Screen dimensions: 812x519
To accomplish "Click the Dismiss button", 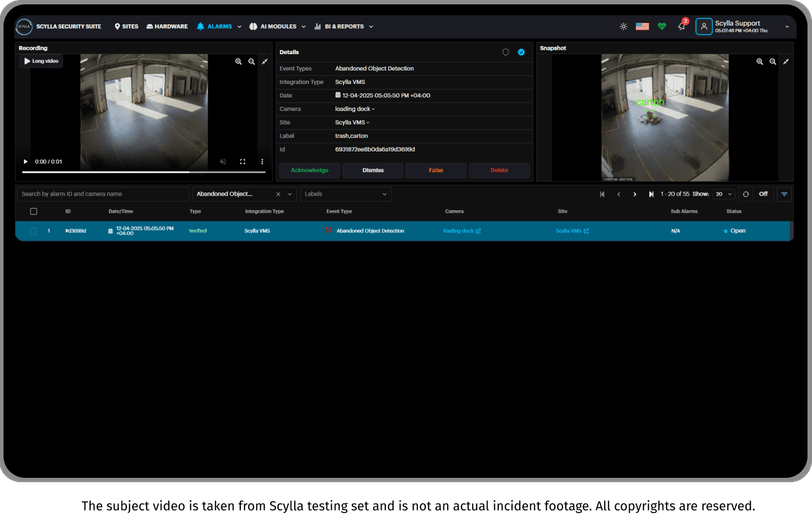I will 373,170.
